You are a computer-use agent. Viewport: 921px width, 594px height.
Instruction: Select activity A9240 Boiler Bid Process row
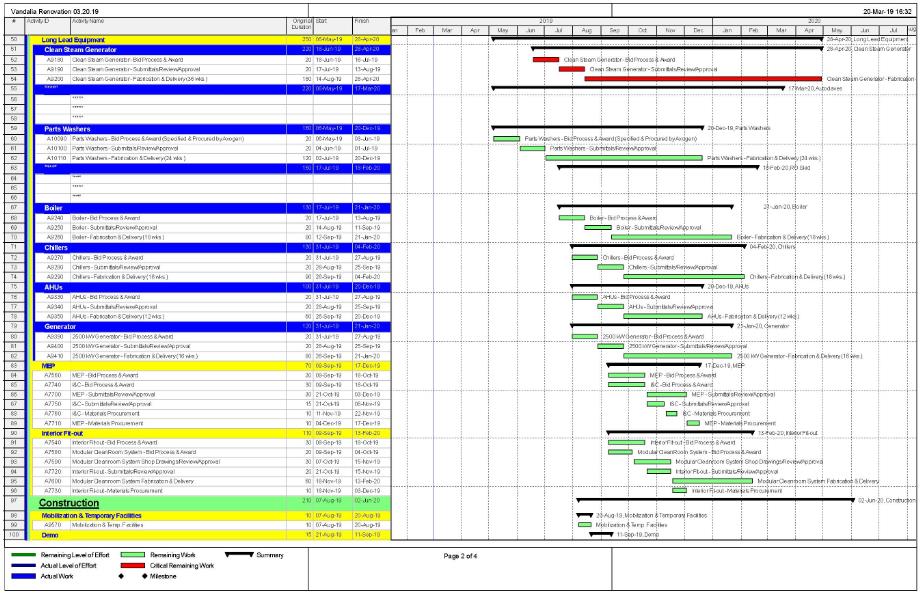[150, 217]
